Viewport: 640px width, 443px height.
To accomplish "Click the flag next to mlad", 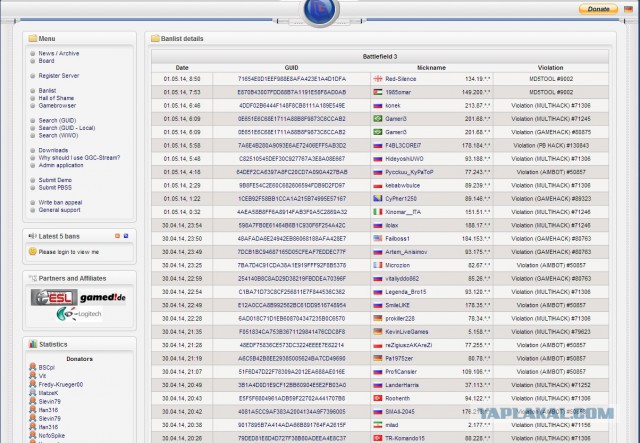I will [x=378, y=425].
